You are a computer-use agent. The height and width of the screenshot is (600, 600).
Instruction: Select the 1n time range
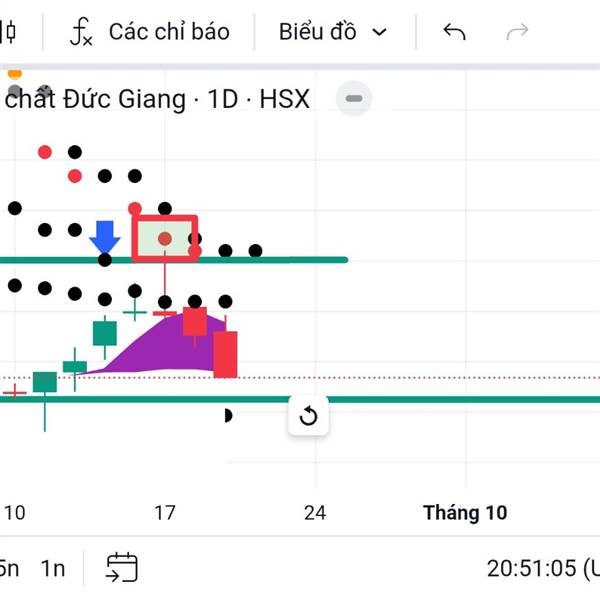[x=53, y=569]
